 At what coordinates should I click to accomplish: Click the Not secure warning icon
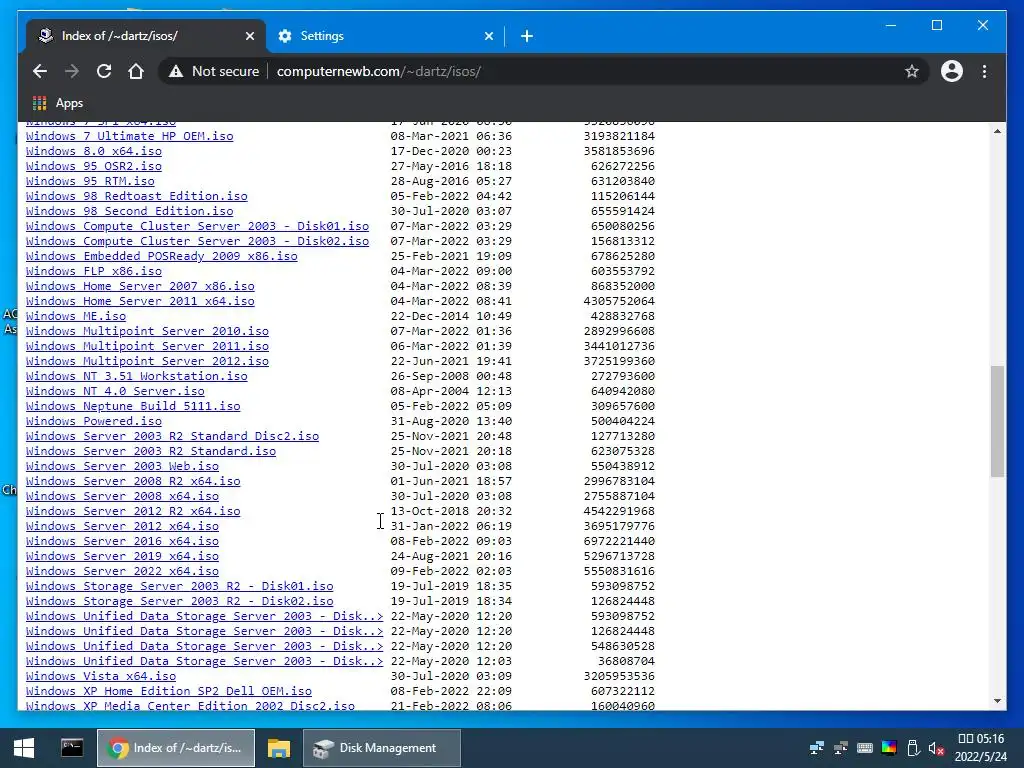coord(176,71)
